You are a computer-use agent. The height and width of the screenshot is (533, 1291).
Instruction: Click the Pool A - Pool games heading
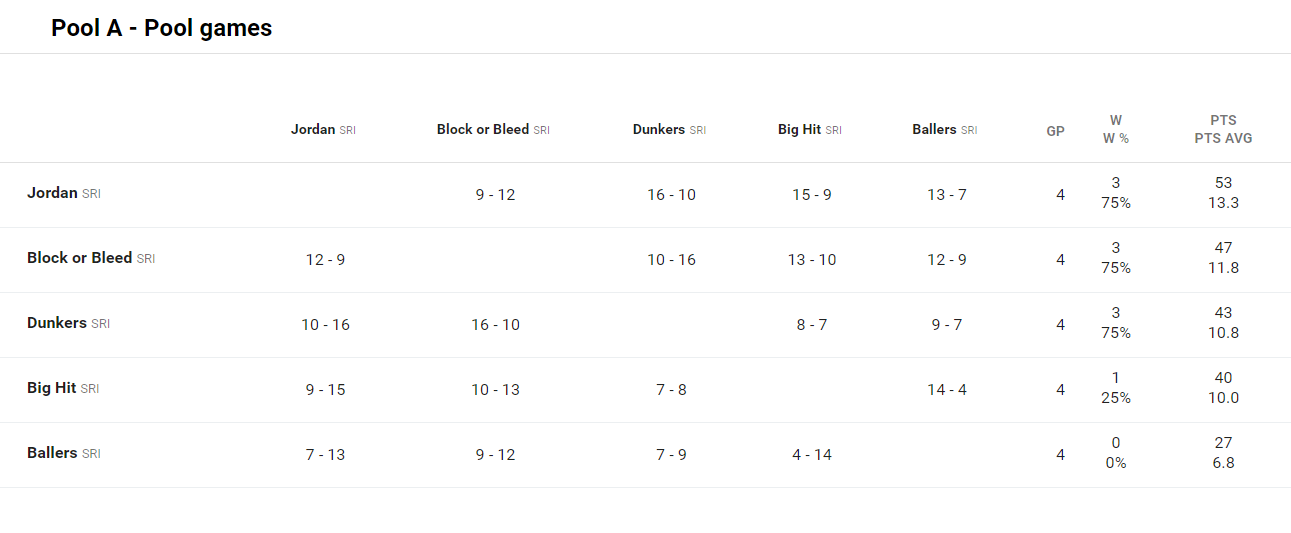(x=162, y=28)
